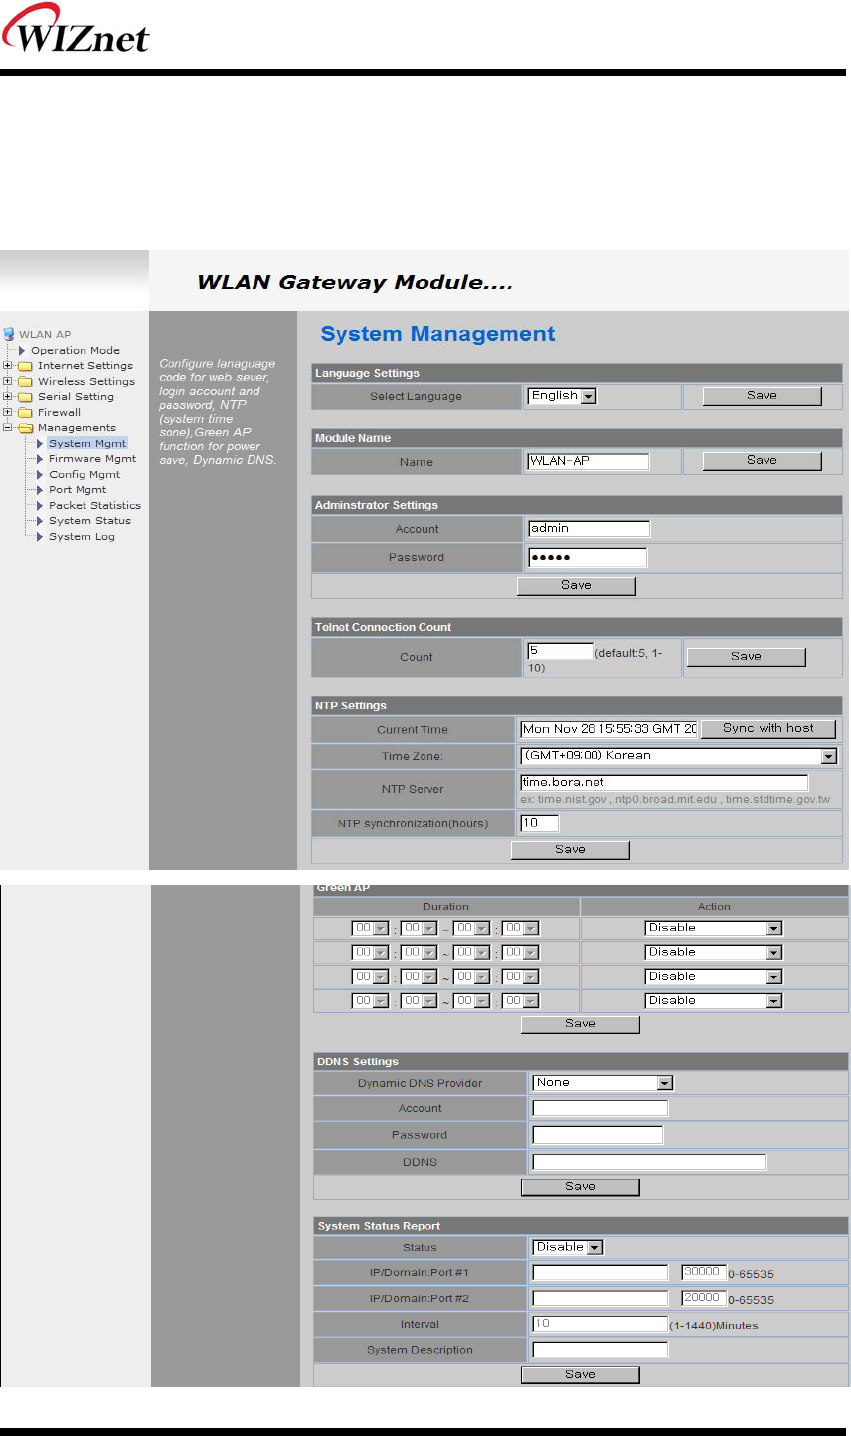Image resolution: width=851 pixels, height=1436 pixels.
Task: Expand the Wireless Settings tree node
Action: click(x=8, y=381)
